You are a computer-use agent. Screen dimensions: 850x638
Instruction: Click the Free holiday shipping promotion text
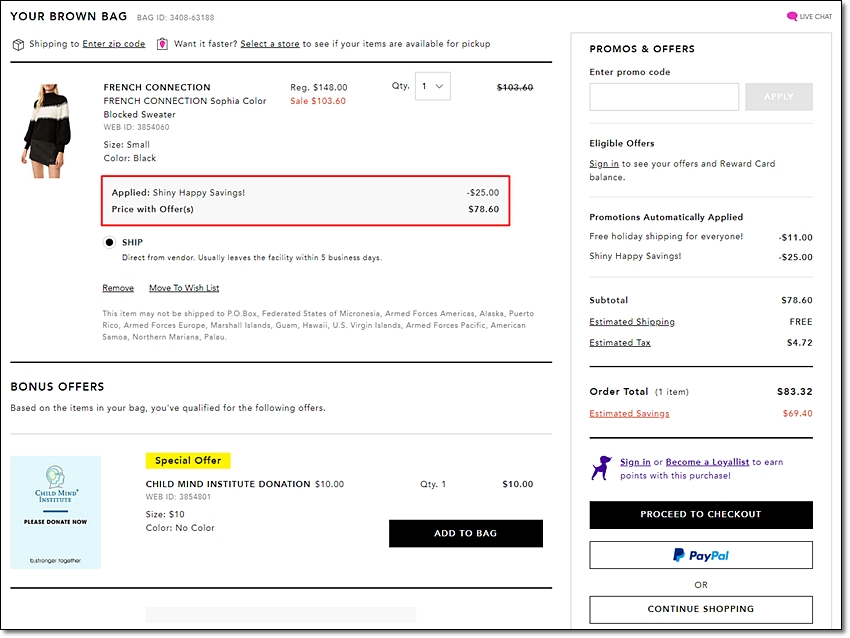pyautogui.click(x=666, y=236)
